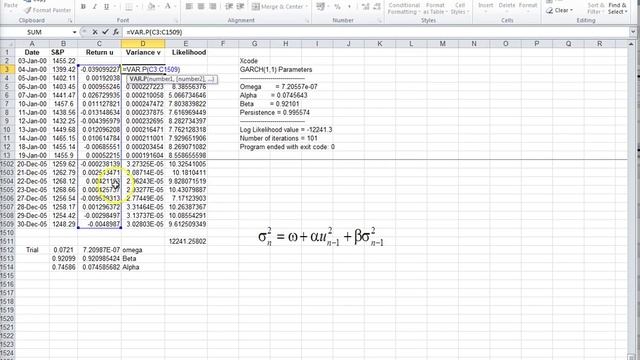
Task: Click the 'Return u' header cell
Action: (99, 52)
